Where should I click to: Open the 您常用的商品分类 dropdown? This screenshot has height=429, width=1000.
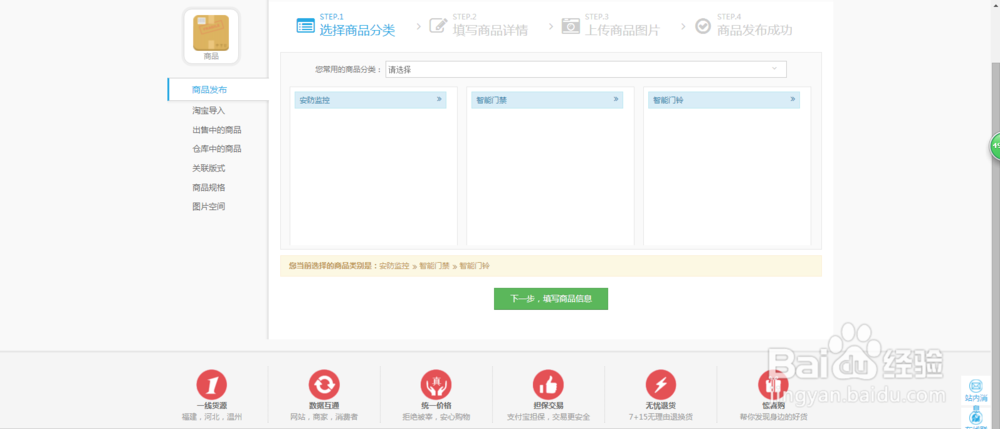(585, 69)
